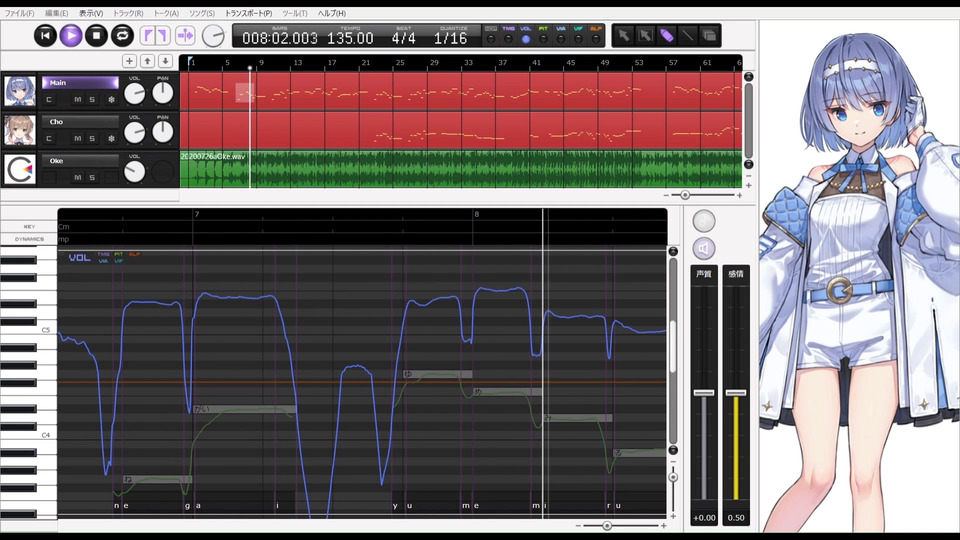Click the DYNAMICS row label
Screen dimensions: 960x540
click(x=29, y=239)
